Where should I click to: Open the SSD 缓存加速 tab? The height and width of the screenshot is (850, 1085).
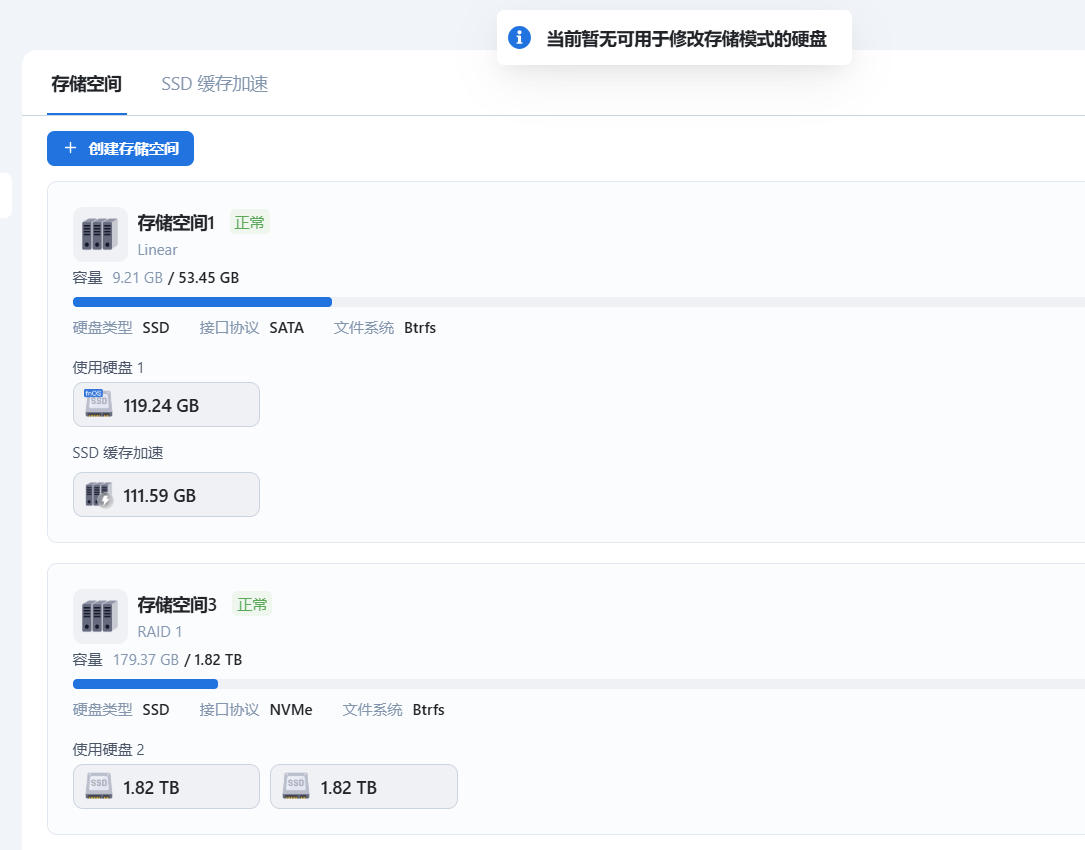(x=214, y=84)
